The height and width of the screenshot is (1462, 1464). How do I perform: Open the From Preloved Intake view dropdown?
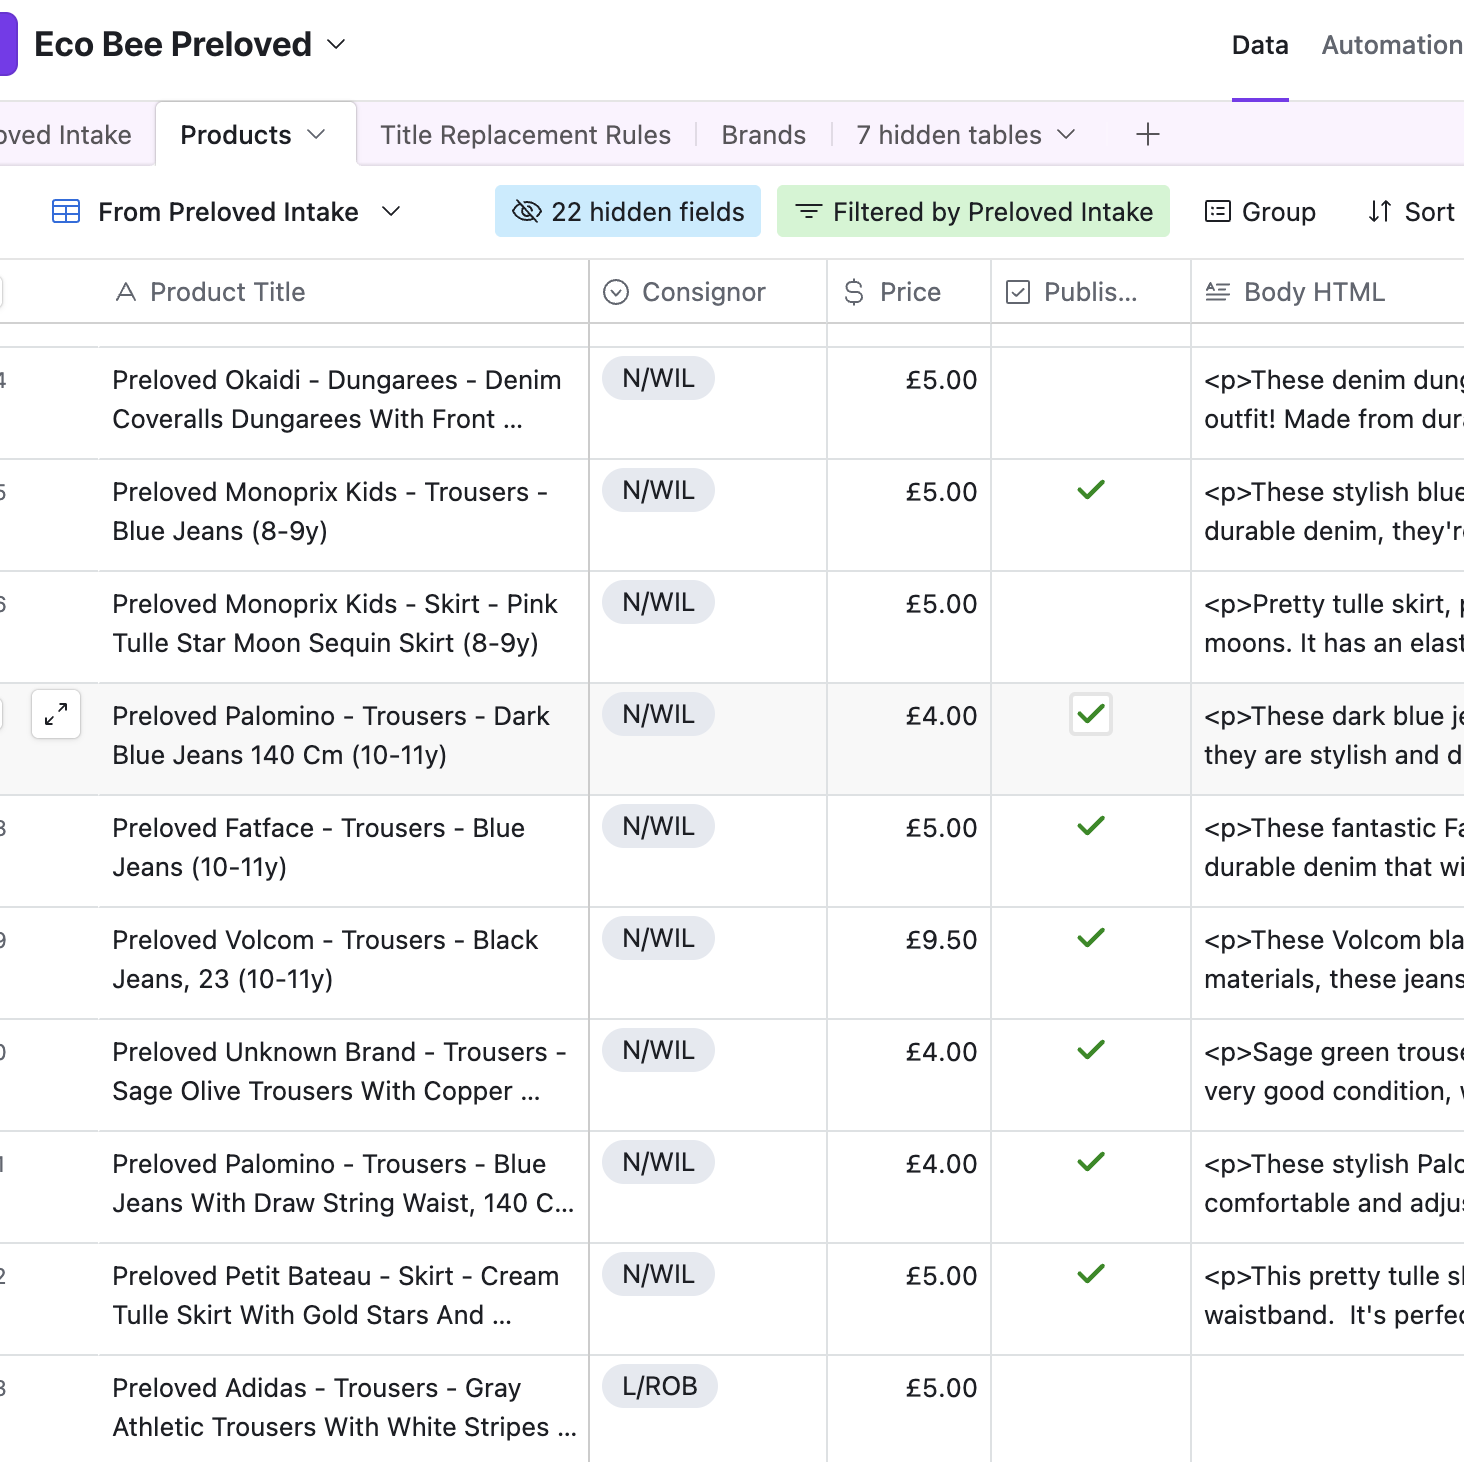point(391,212)
